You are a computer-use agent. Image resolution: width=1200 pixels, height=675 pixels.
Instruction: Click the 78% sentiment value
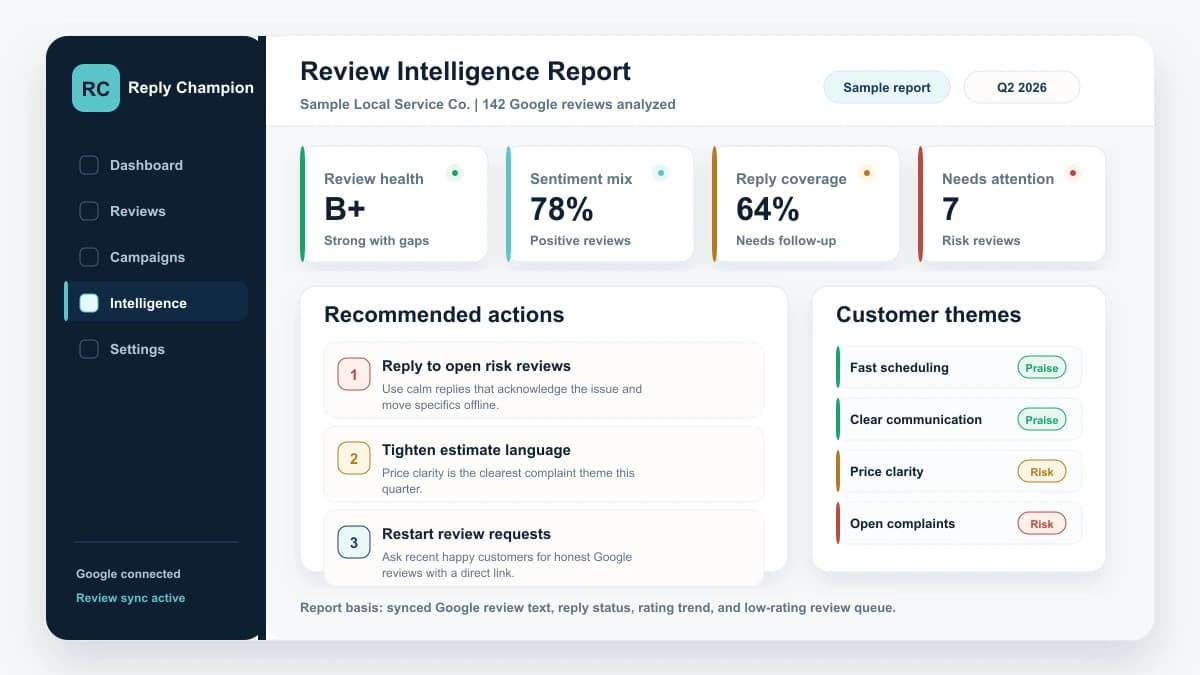click(x=562, y=209)
